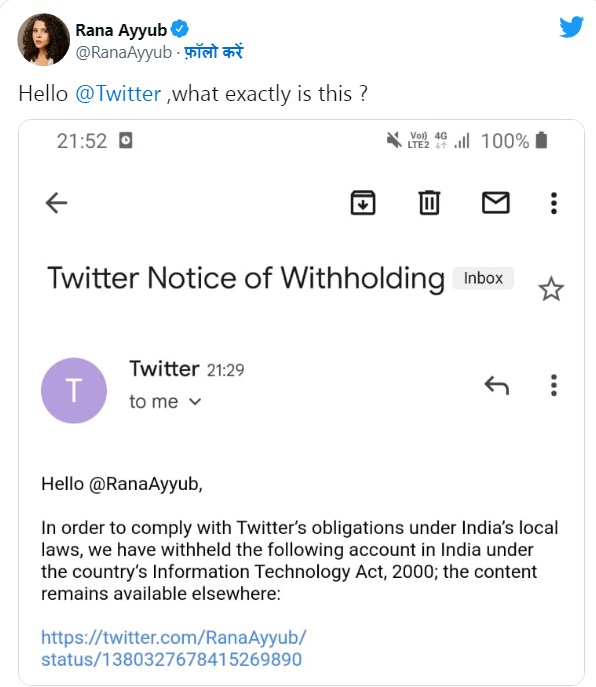596x687 pixels.
Task: Reply to the Twitter message using the reply arrow
Action: coord(497,386)
